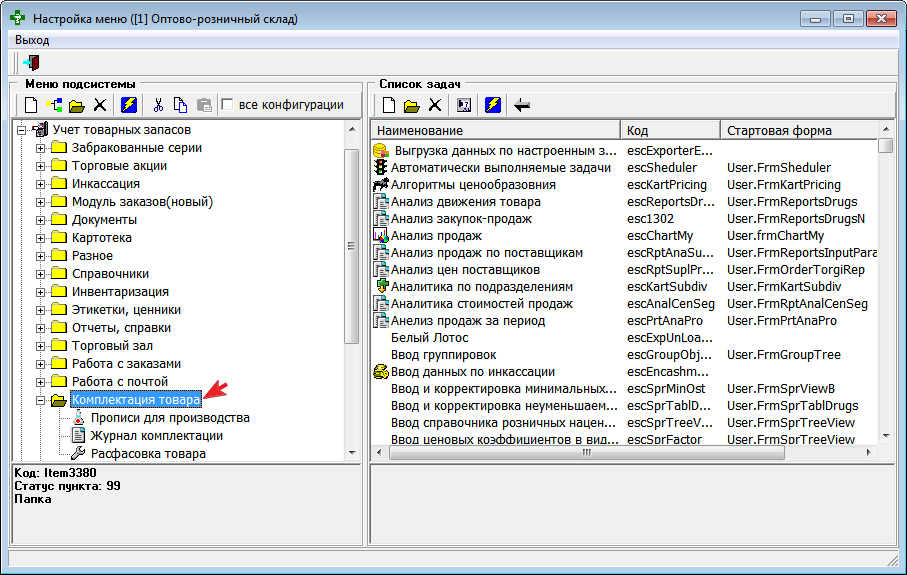Screen dimensions: 907x575
Task: Enable the 'все конфигурации' checkbox
Action: 228,105
